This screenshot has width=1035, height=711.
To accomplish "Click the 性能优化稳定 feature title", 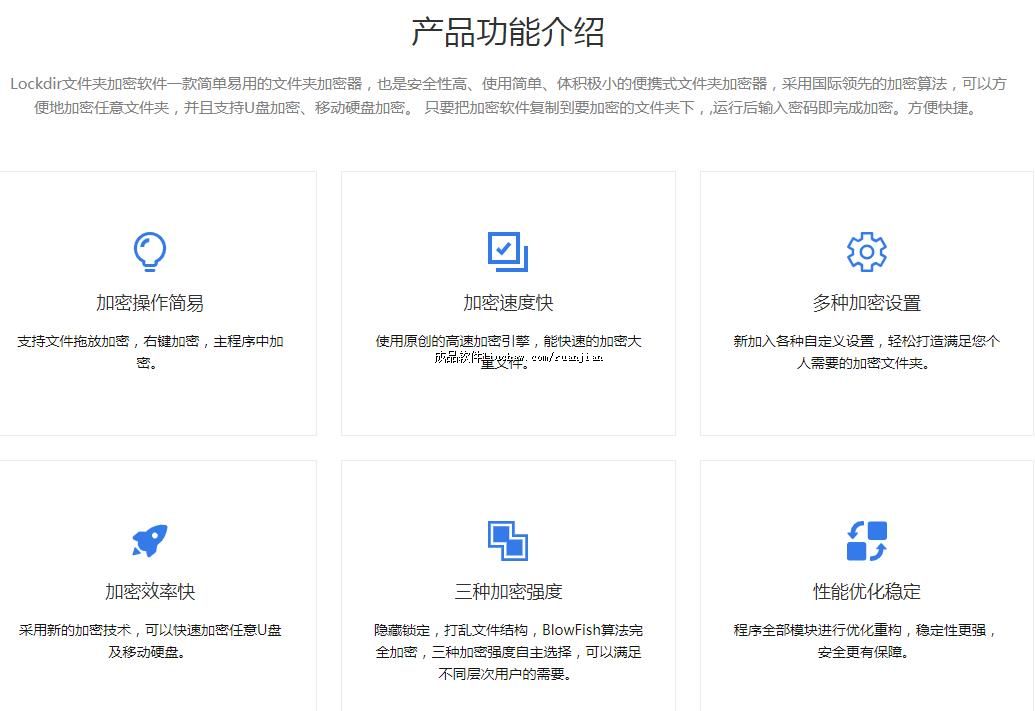I will tap(866, 592).
